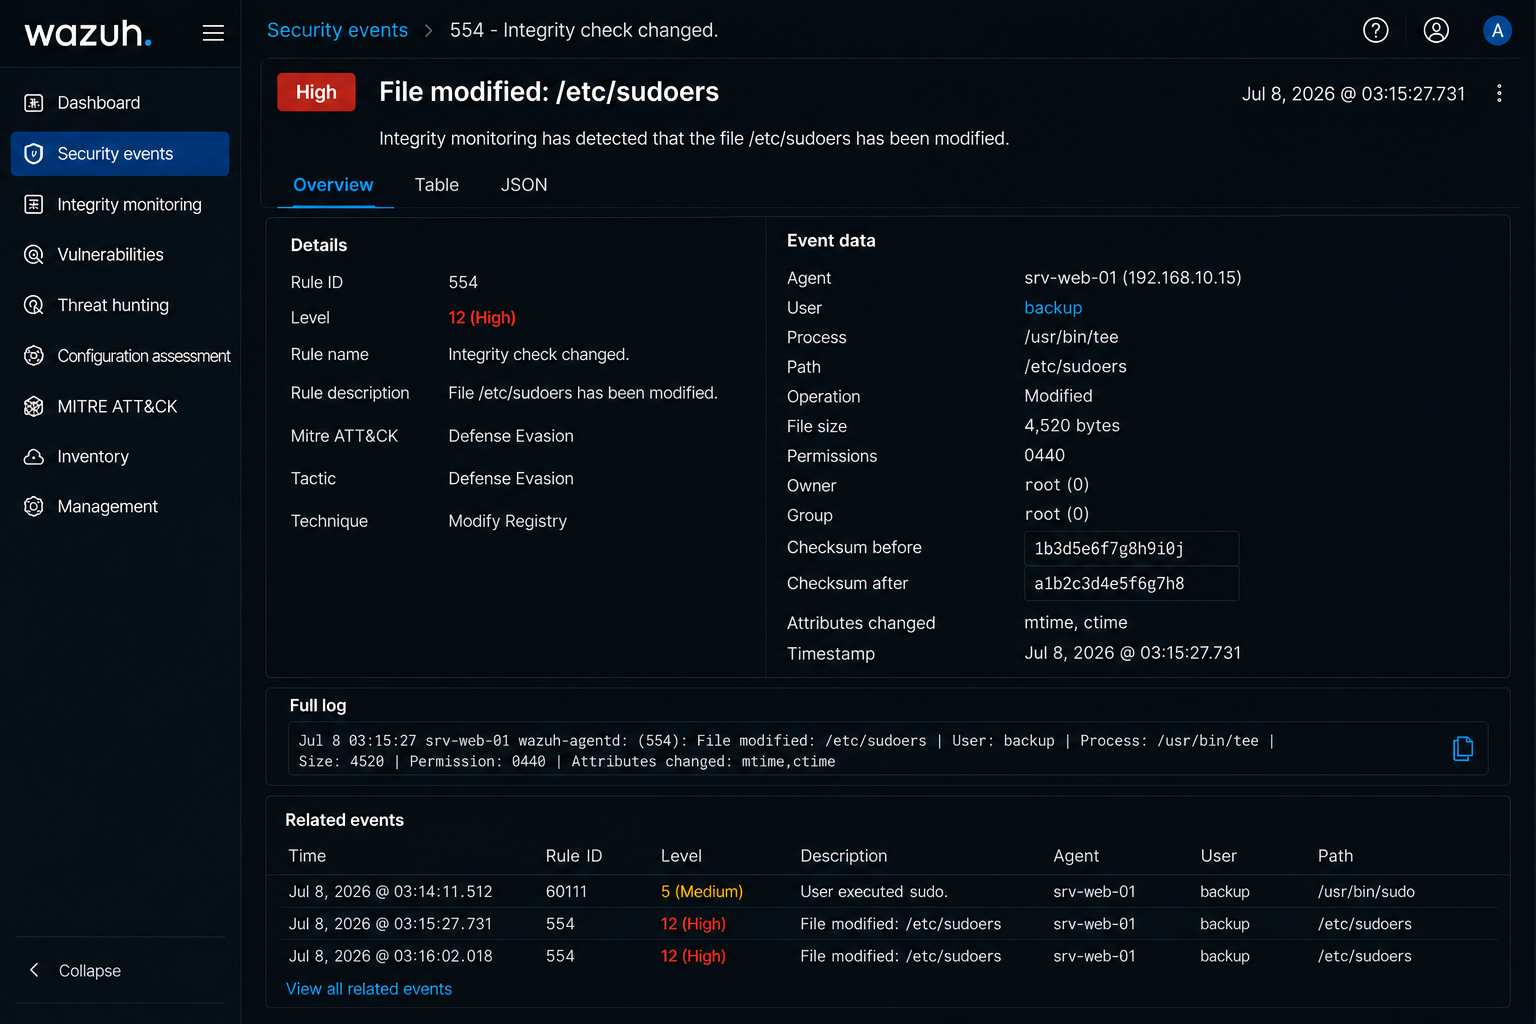Viewport: 1536px width, 1024px height.
Task: Click the Wazuh logo
Action: click(88, 33)
